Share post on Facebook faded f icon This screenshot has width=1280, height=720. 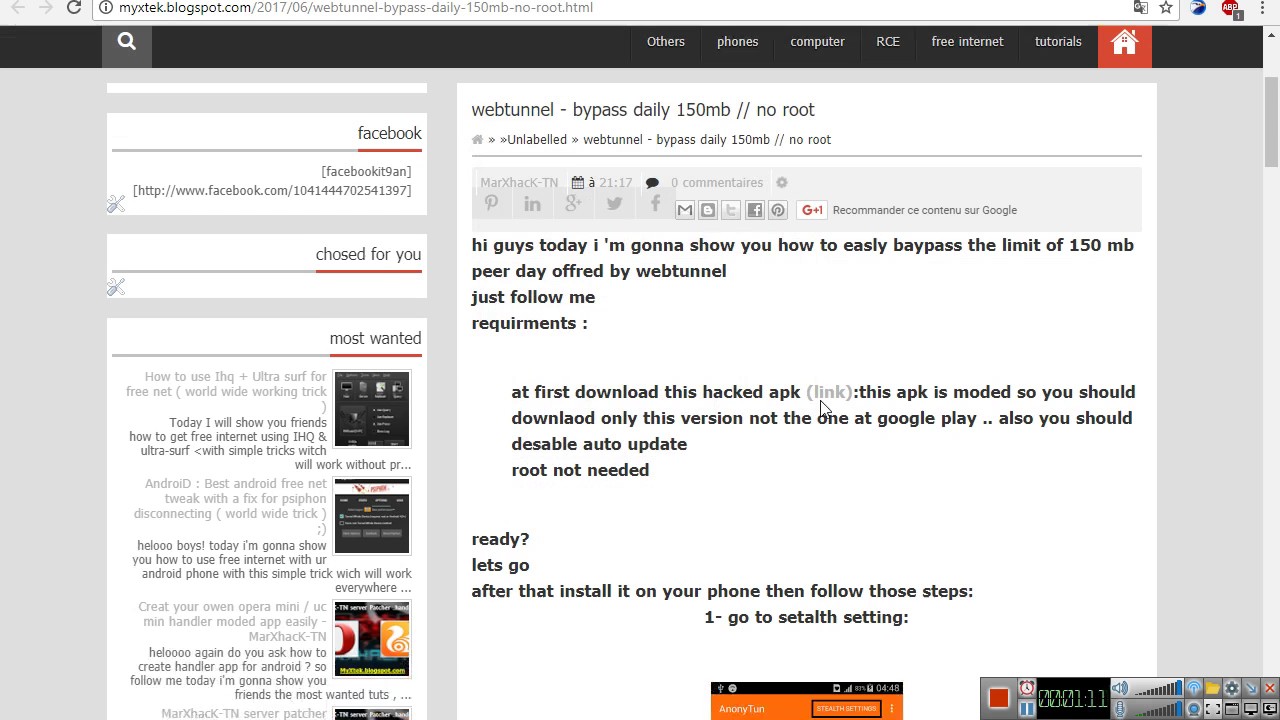pyautogui.click(x=655, y=203)
